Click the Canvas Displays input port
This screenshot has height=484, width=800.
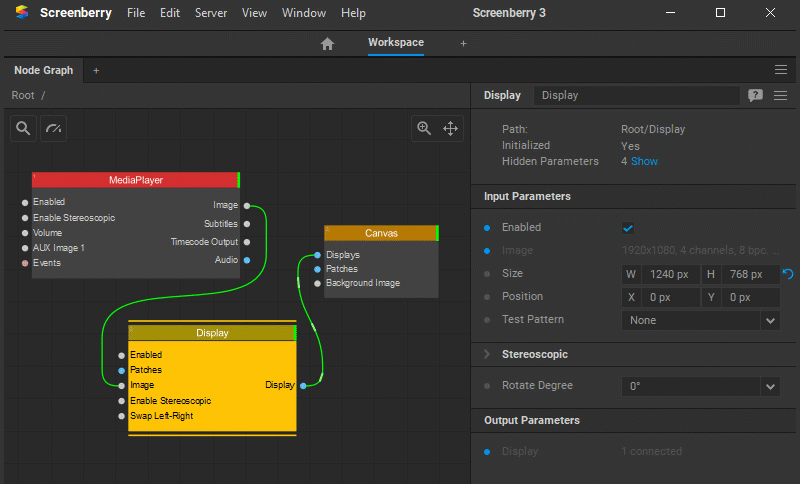(317, 255)
